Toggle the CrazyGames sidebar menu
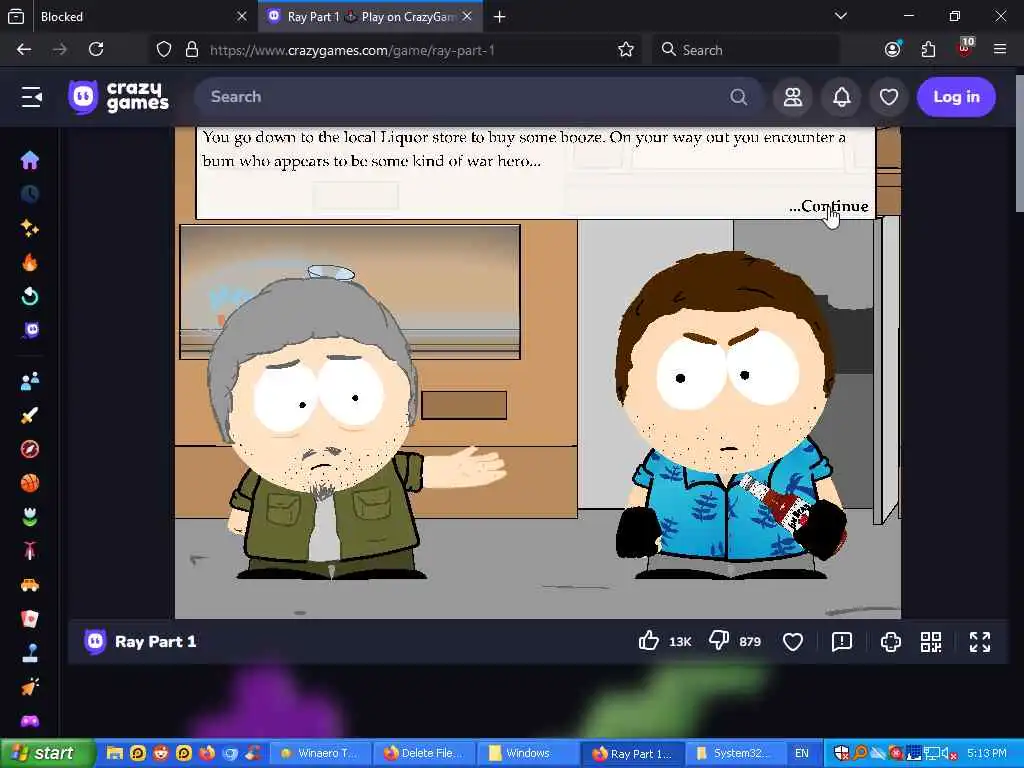This screenshot has height=768, width=1024. click(31, 97)
